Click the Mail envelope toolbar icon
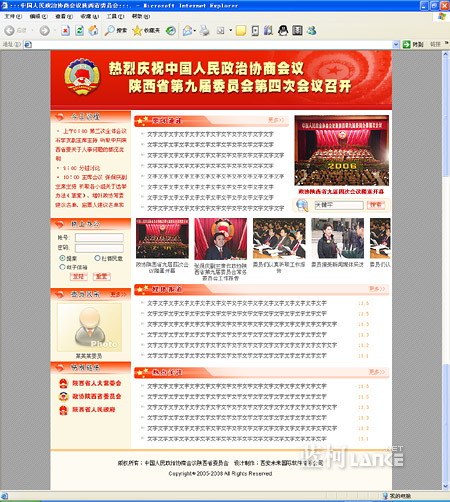 point(187,31)
